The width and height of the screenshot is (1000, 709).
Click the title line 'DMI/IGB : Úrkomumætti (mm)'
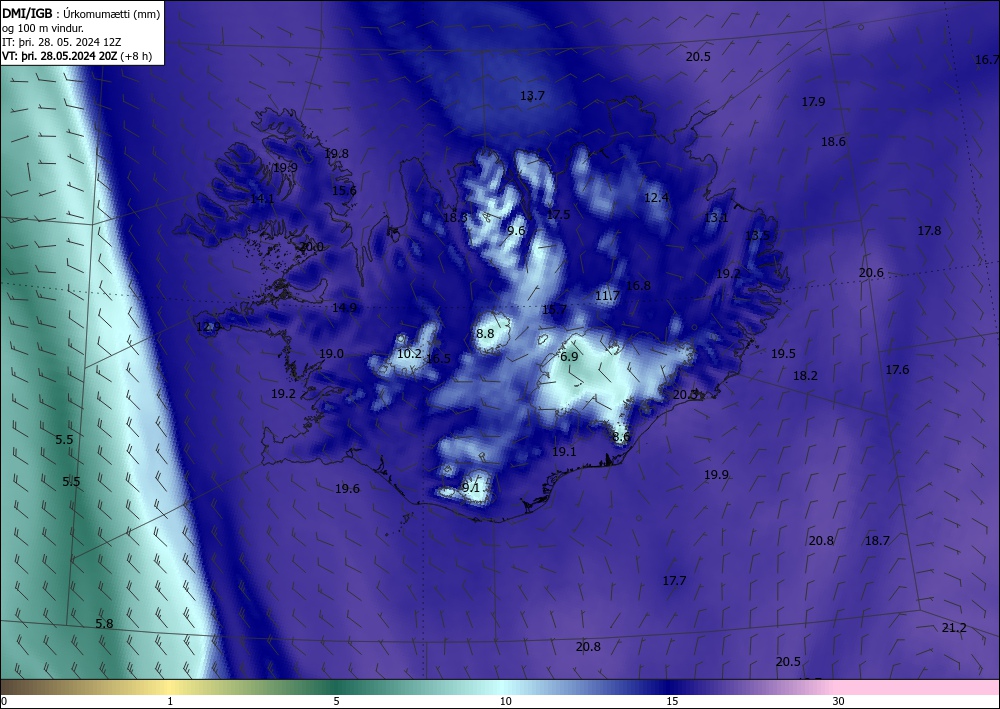[x=81, y=13]
